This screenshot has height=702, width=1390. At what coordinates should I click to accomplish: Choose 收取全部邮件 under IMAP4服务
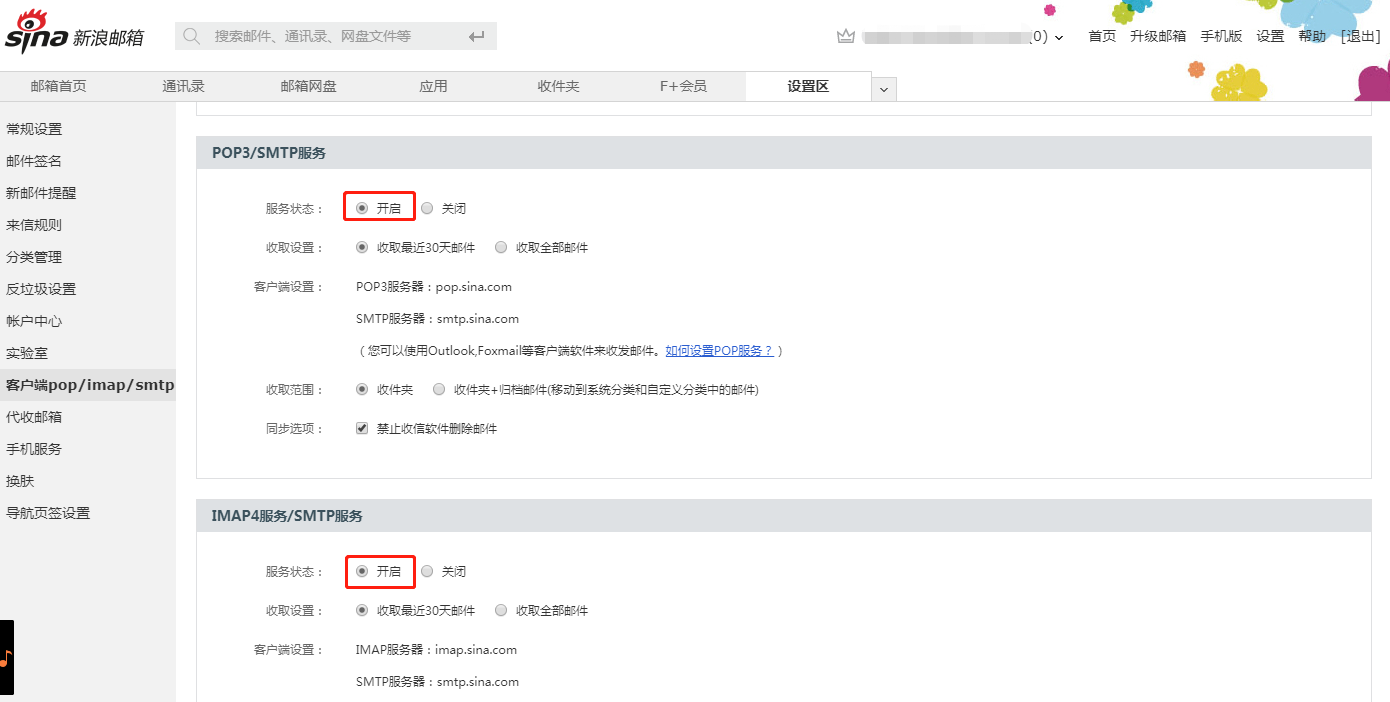tap(501, 610)
